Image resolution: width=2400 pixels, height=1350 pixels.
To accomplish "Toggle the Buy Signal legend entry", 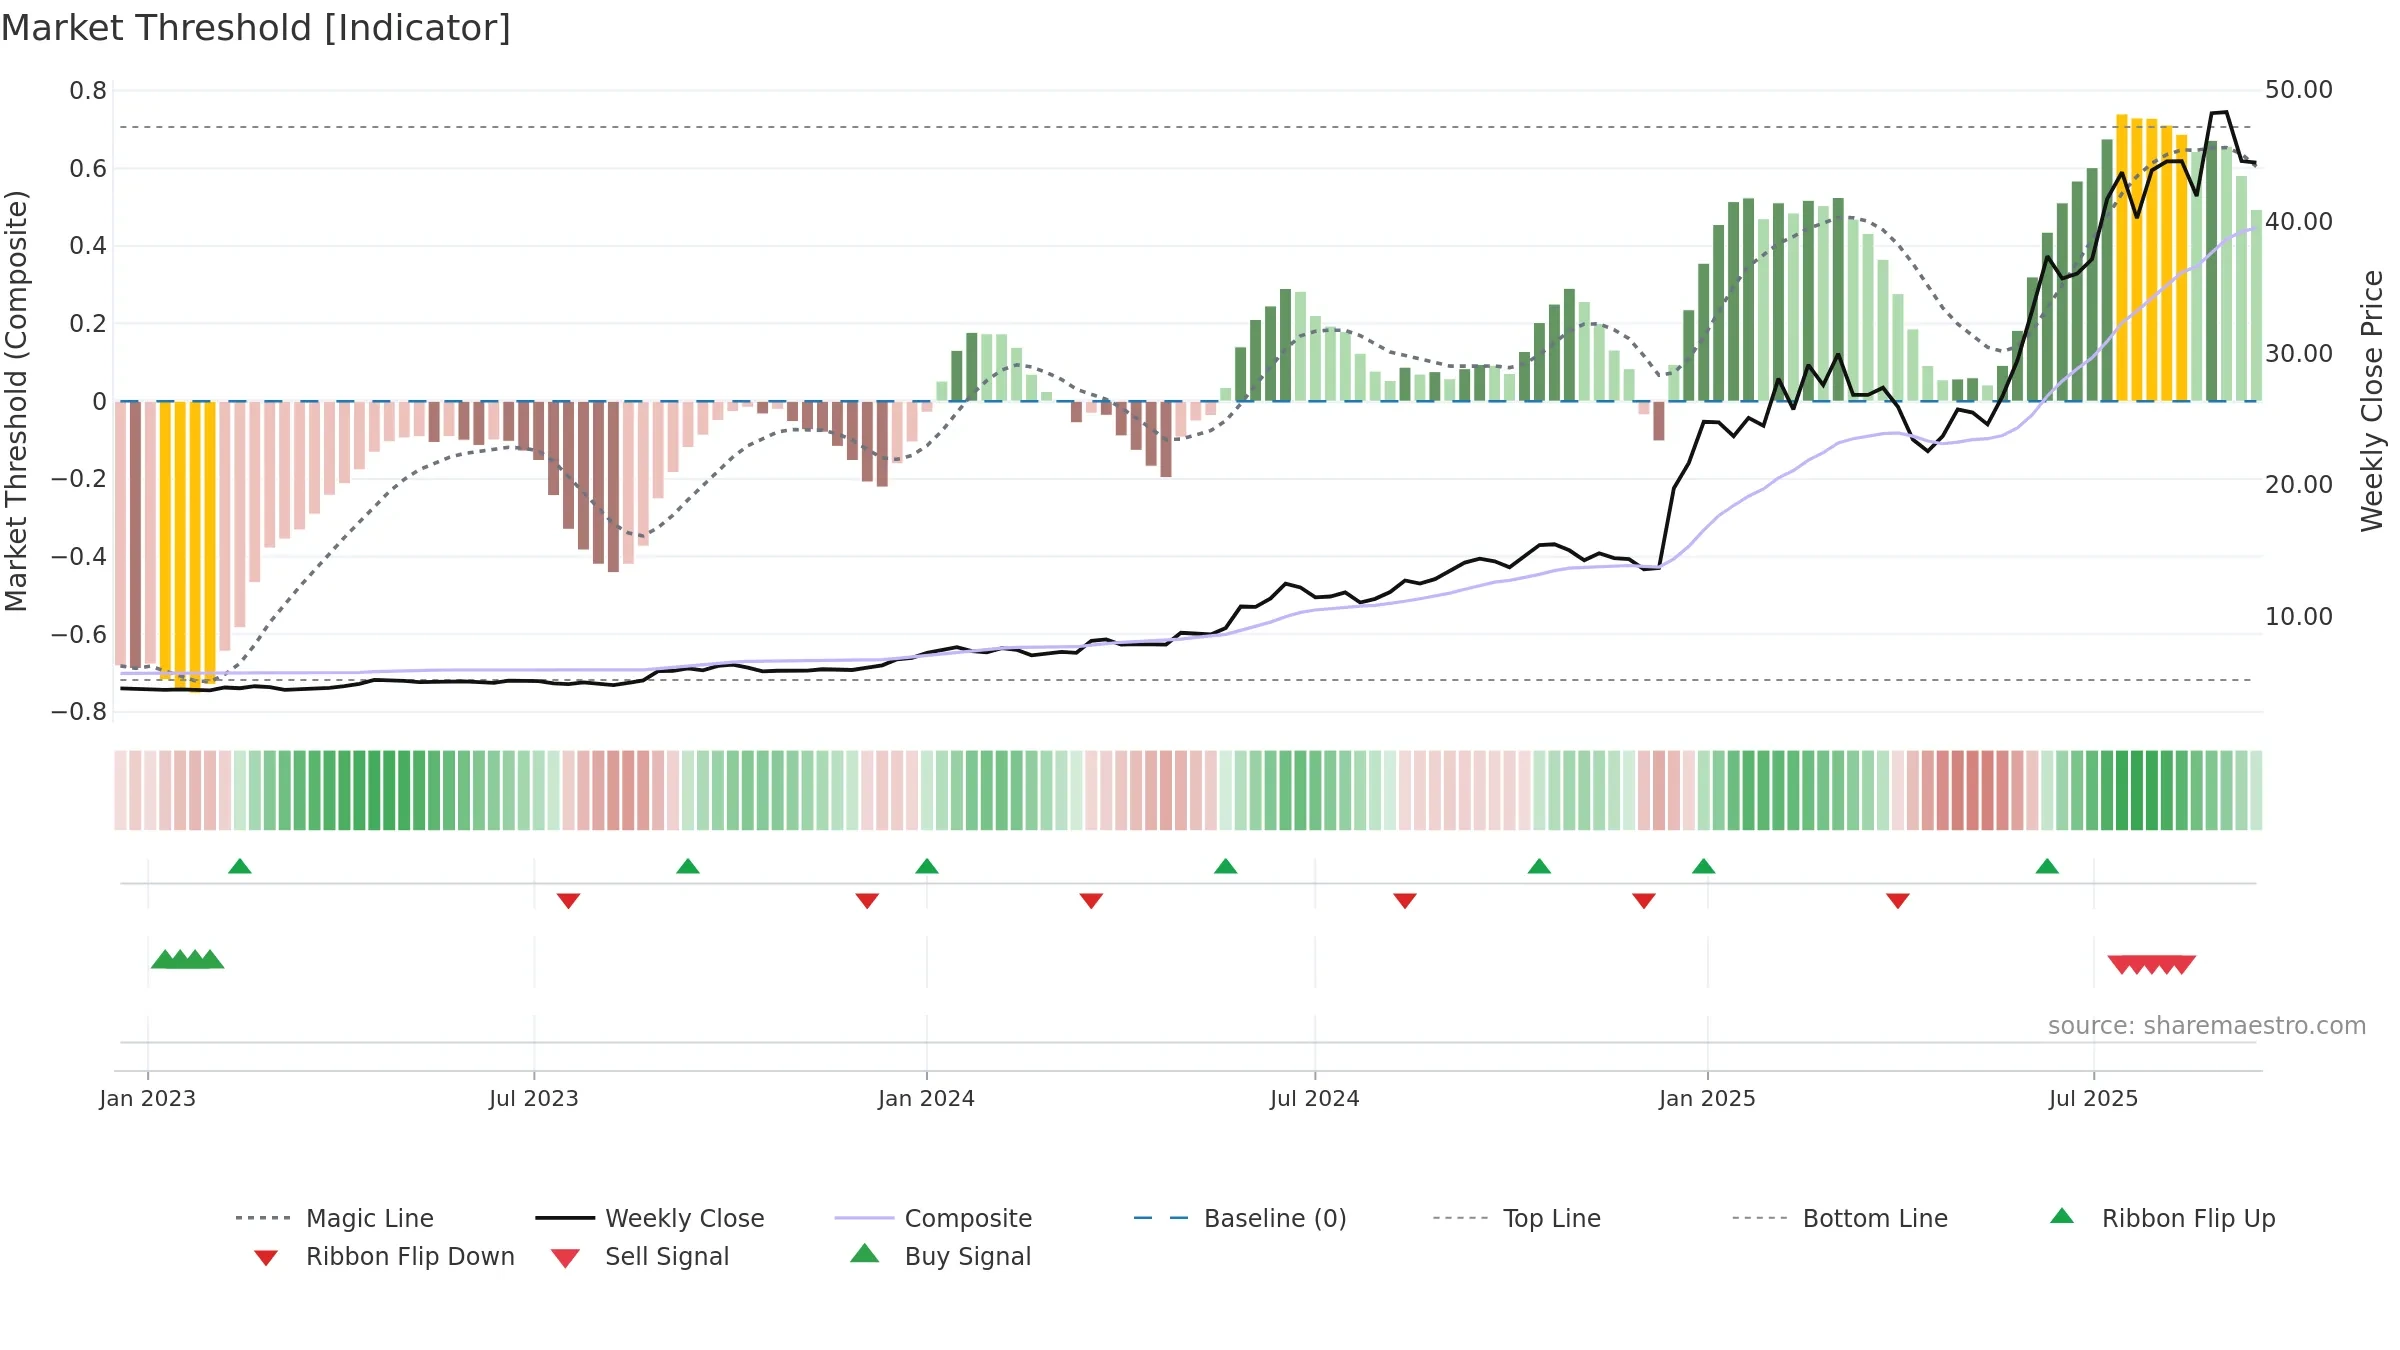I will pos(940,1256).
